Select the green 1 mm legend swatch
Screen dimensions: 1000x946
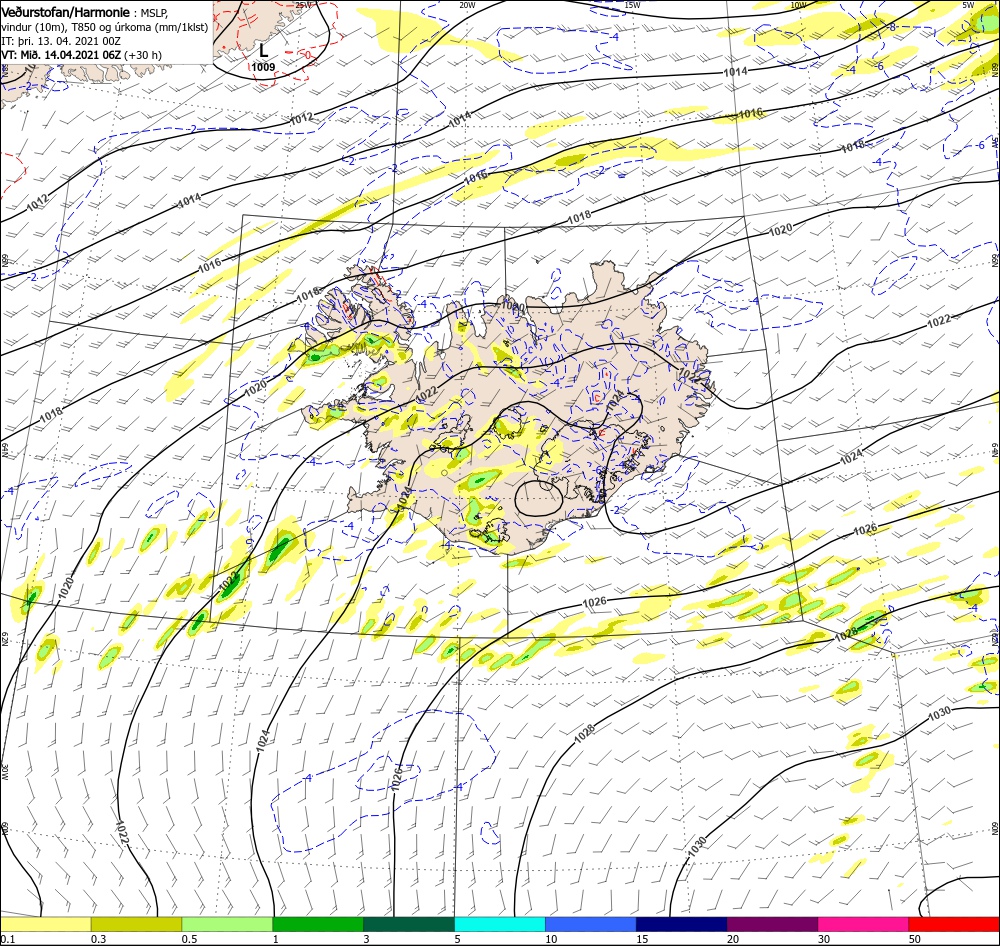tap(318, 924)
